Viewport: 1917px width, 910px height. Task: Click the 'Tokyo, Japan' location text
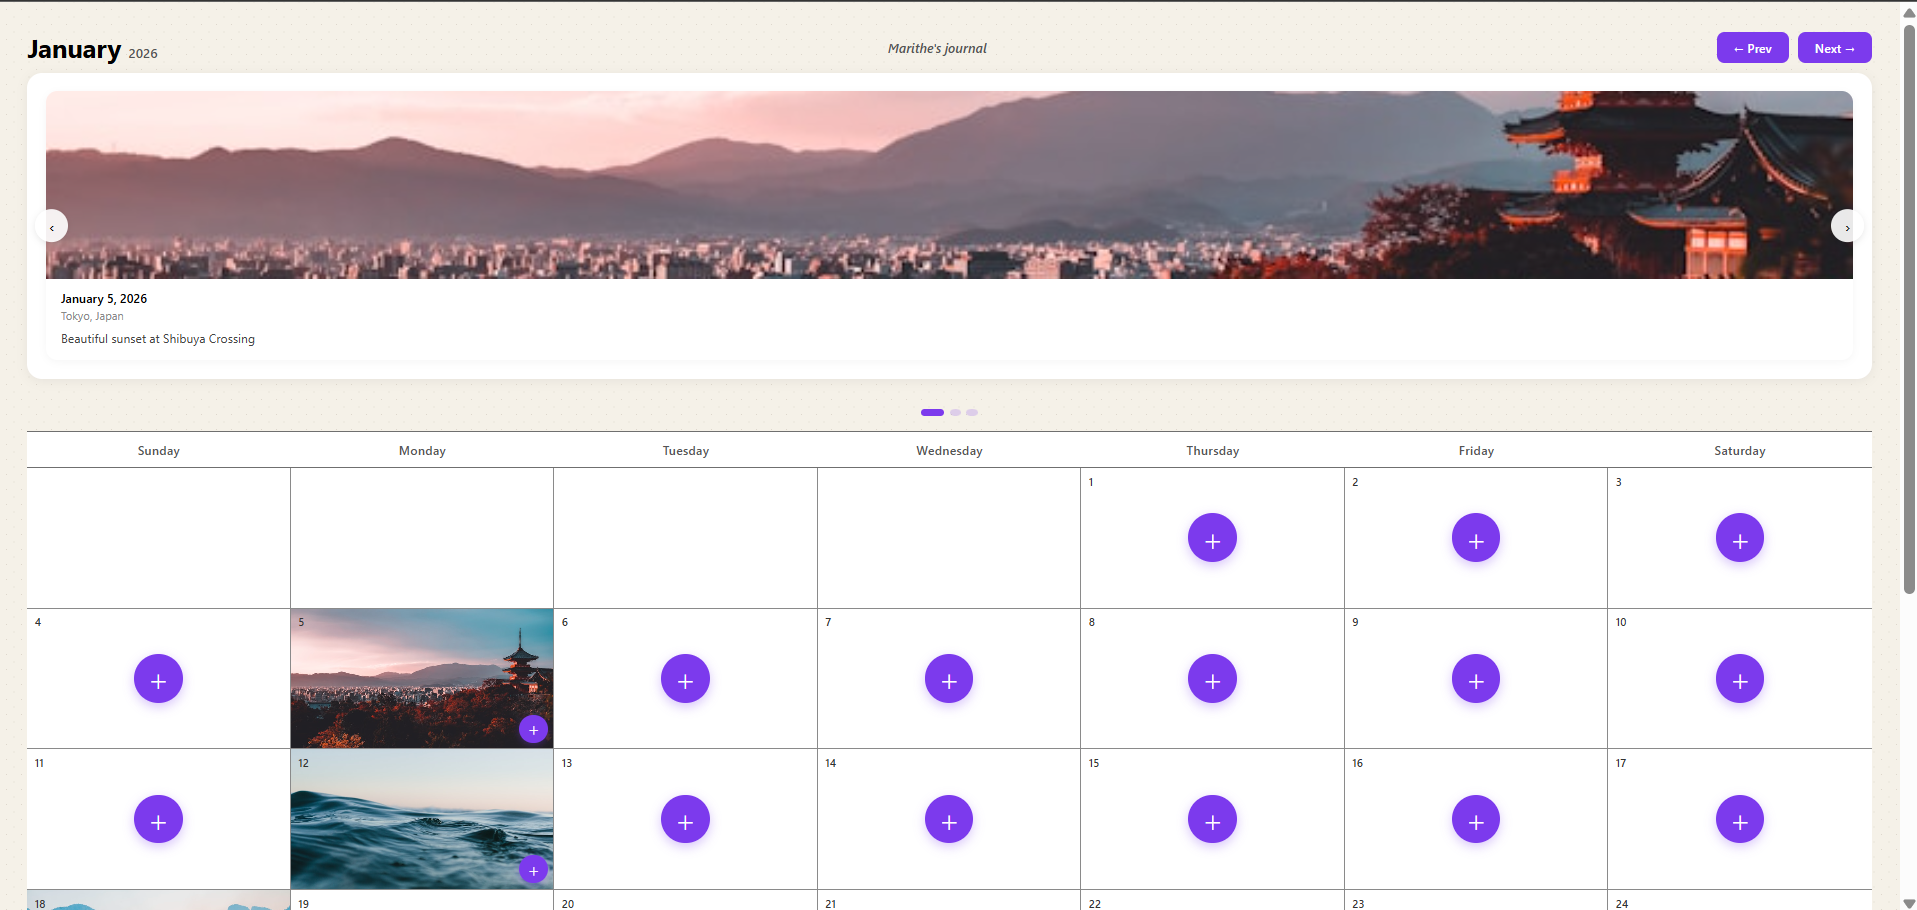coord(92,316)
